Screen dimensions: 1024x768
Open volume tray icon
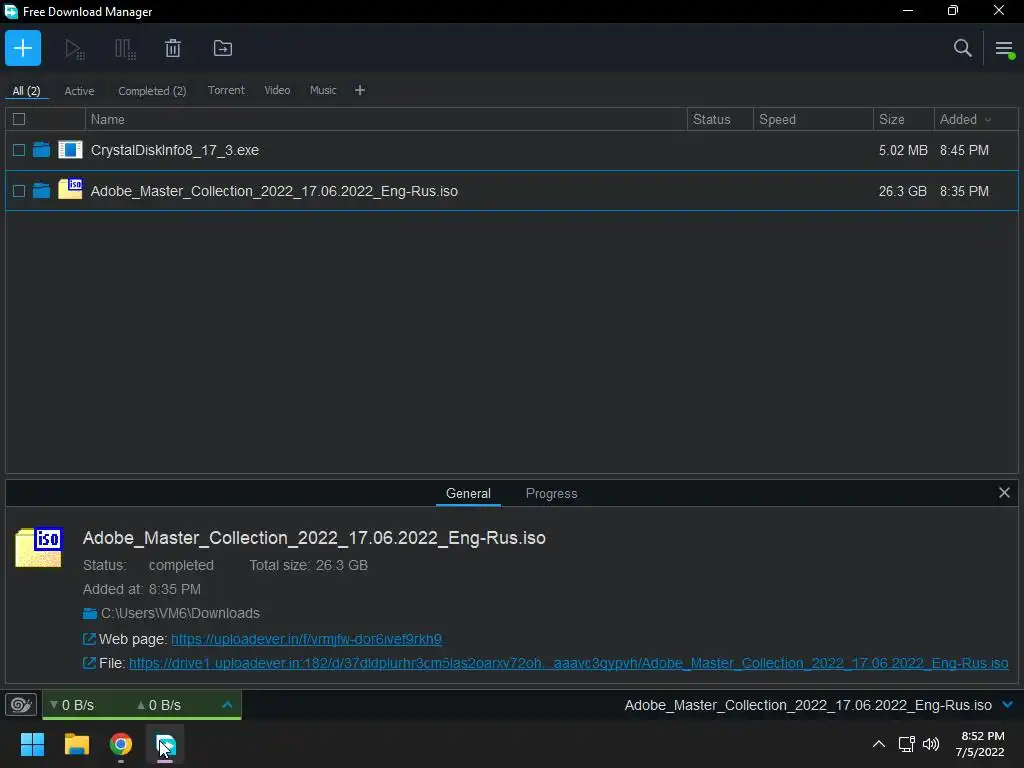[931, 744]
